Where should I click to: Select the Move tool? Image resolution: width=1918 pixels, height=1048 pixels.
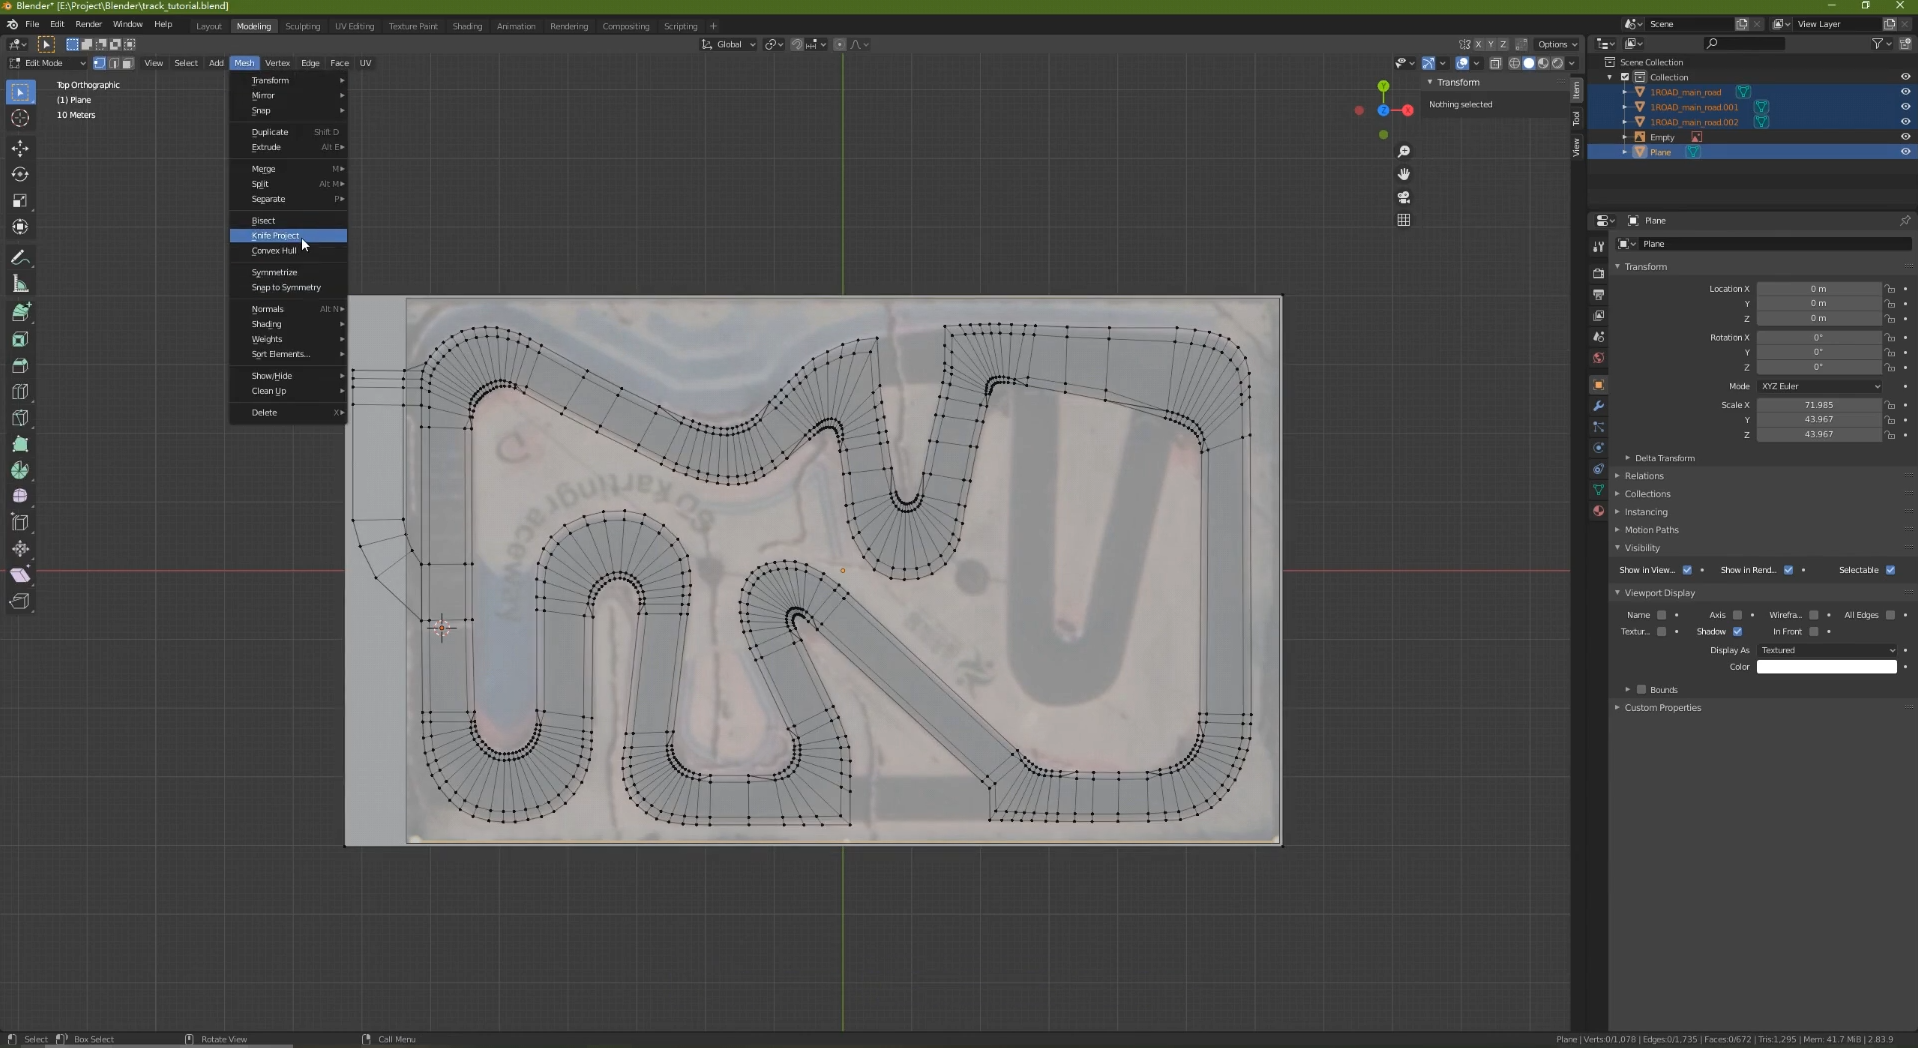[20, 148]
